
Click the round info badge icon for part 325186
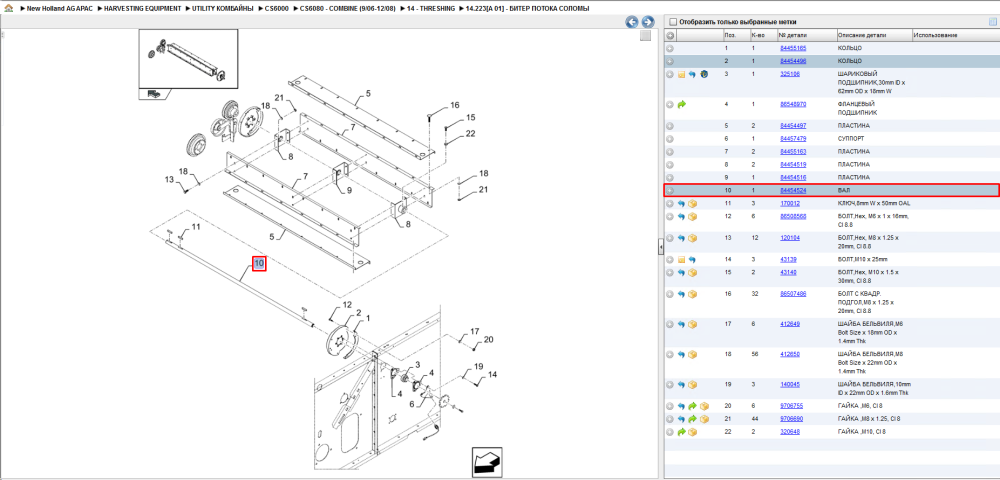(x=703, y=75)
